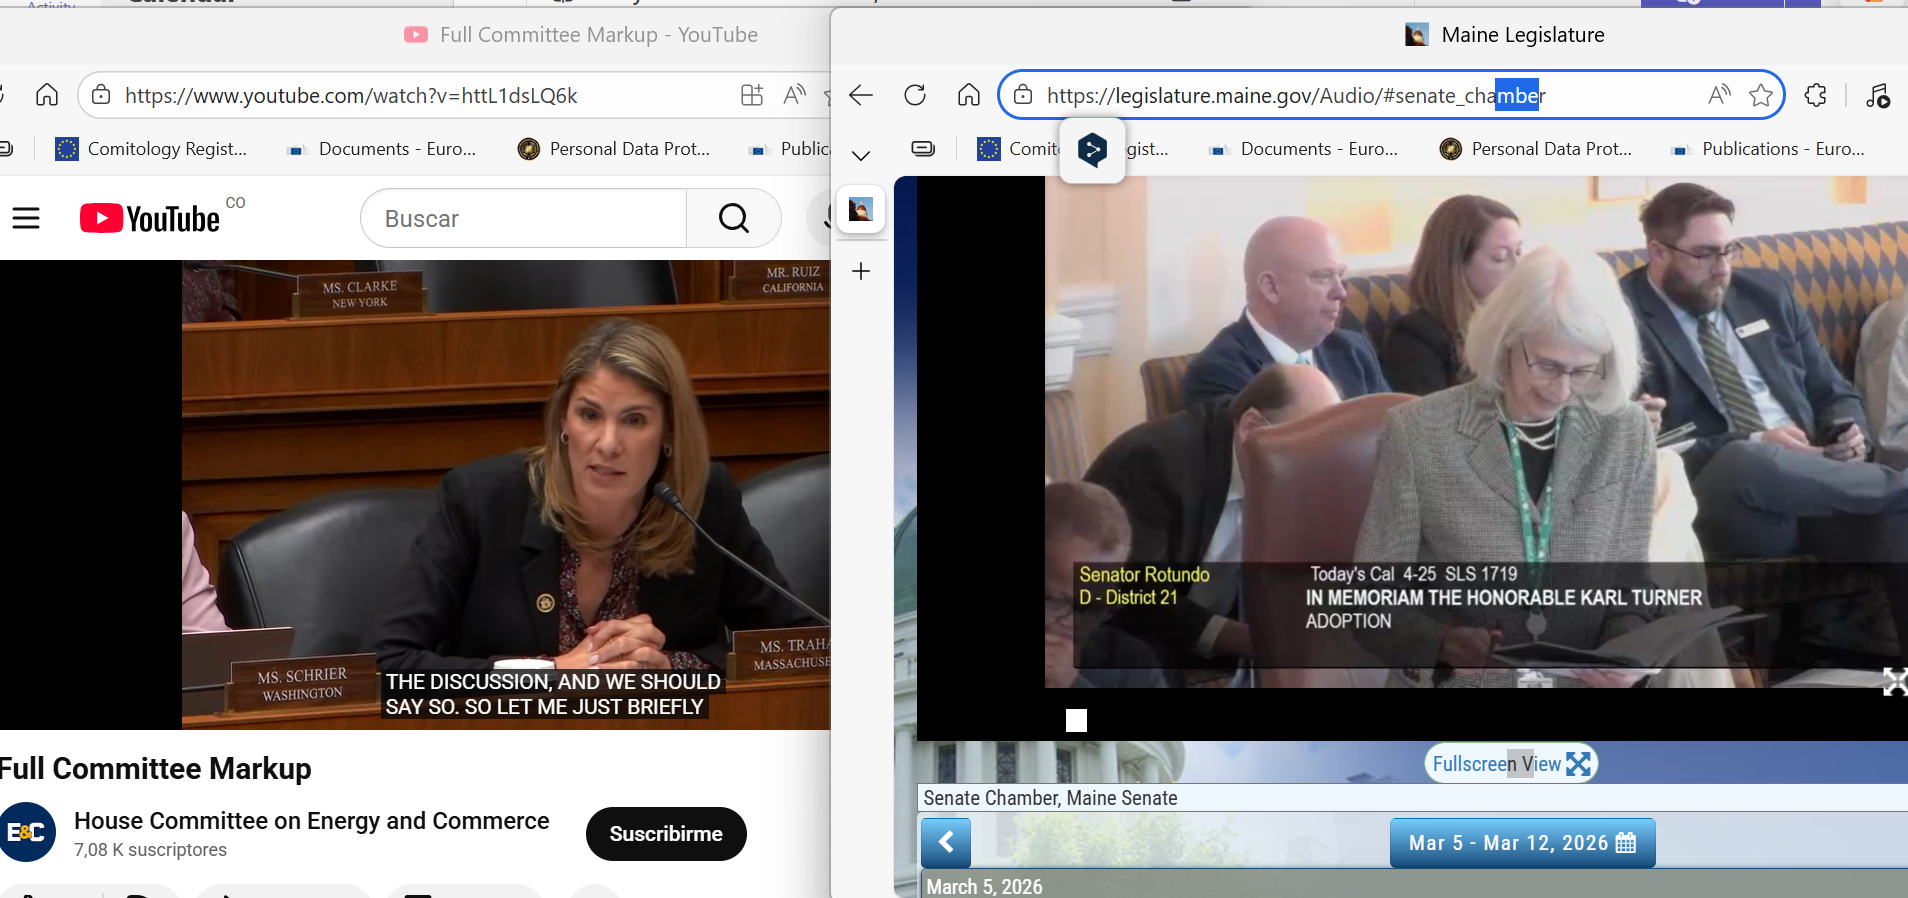Click the Fullscreen View button

click(1510, 764)
